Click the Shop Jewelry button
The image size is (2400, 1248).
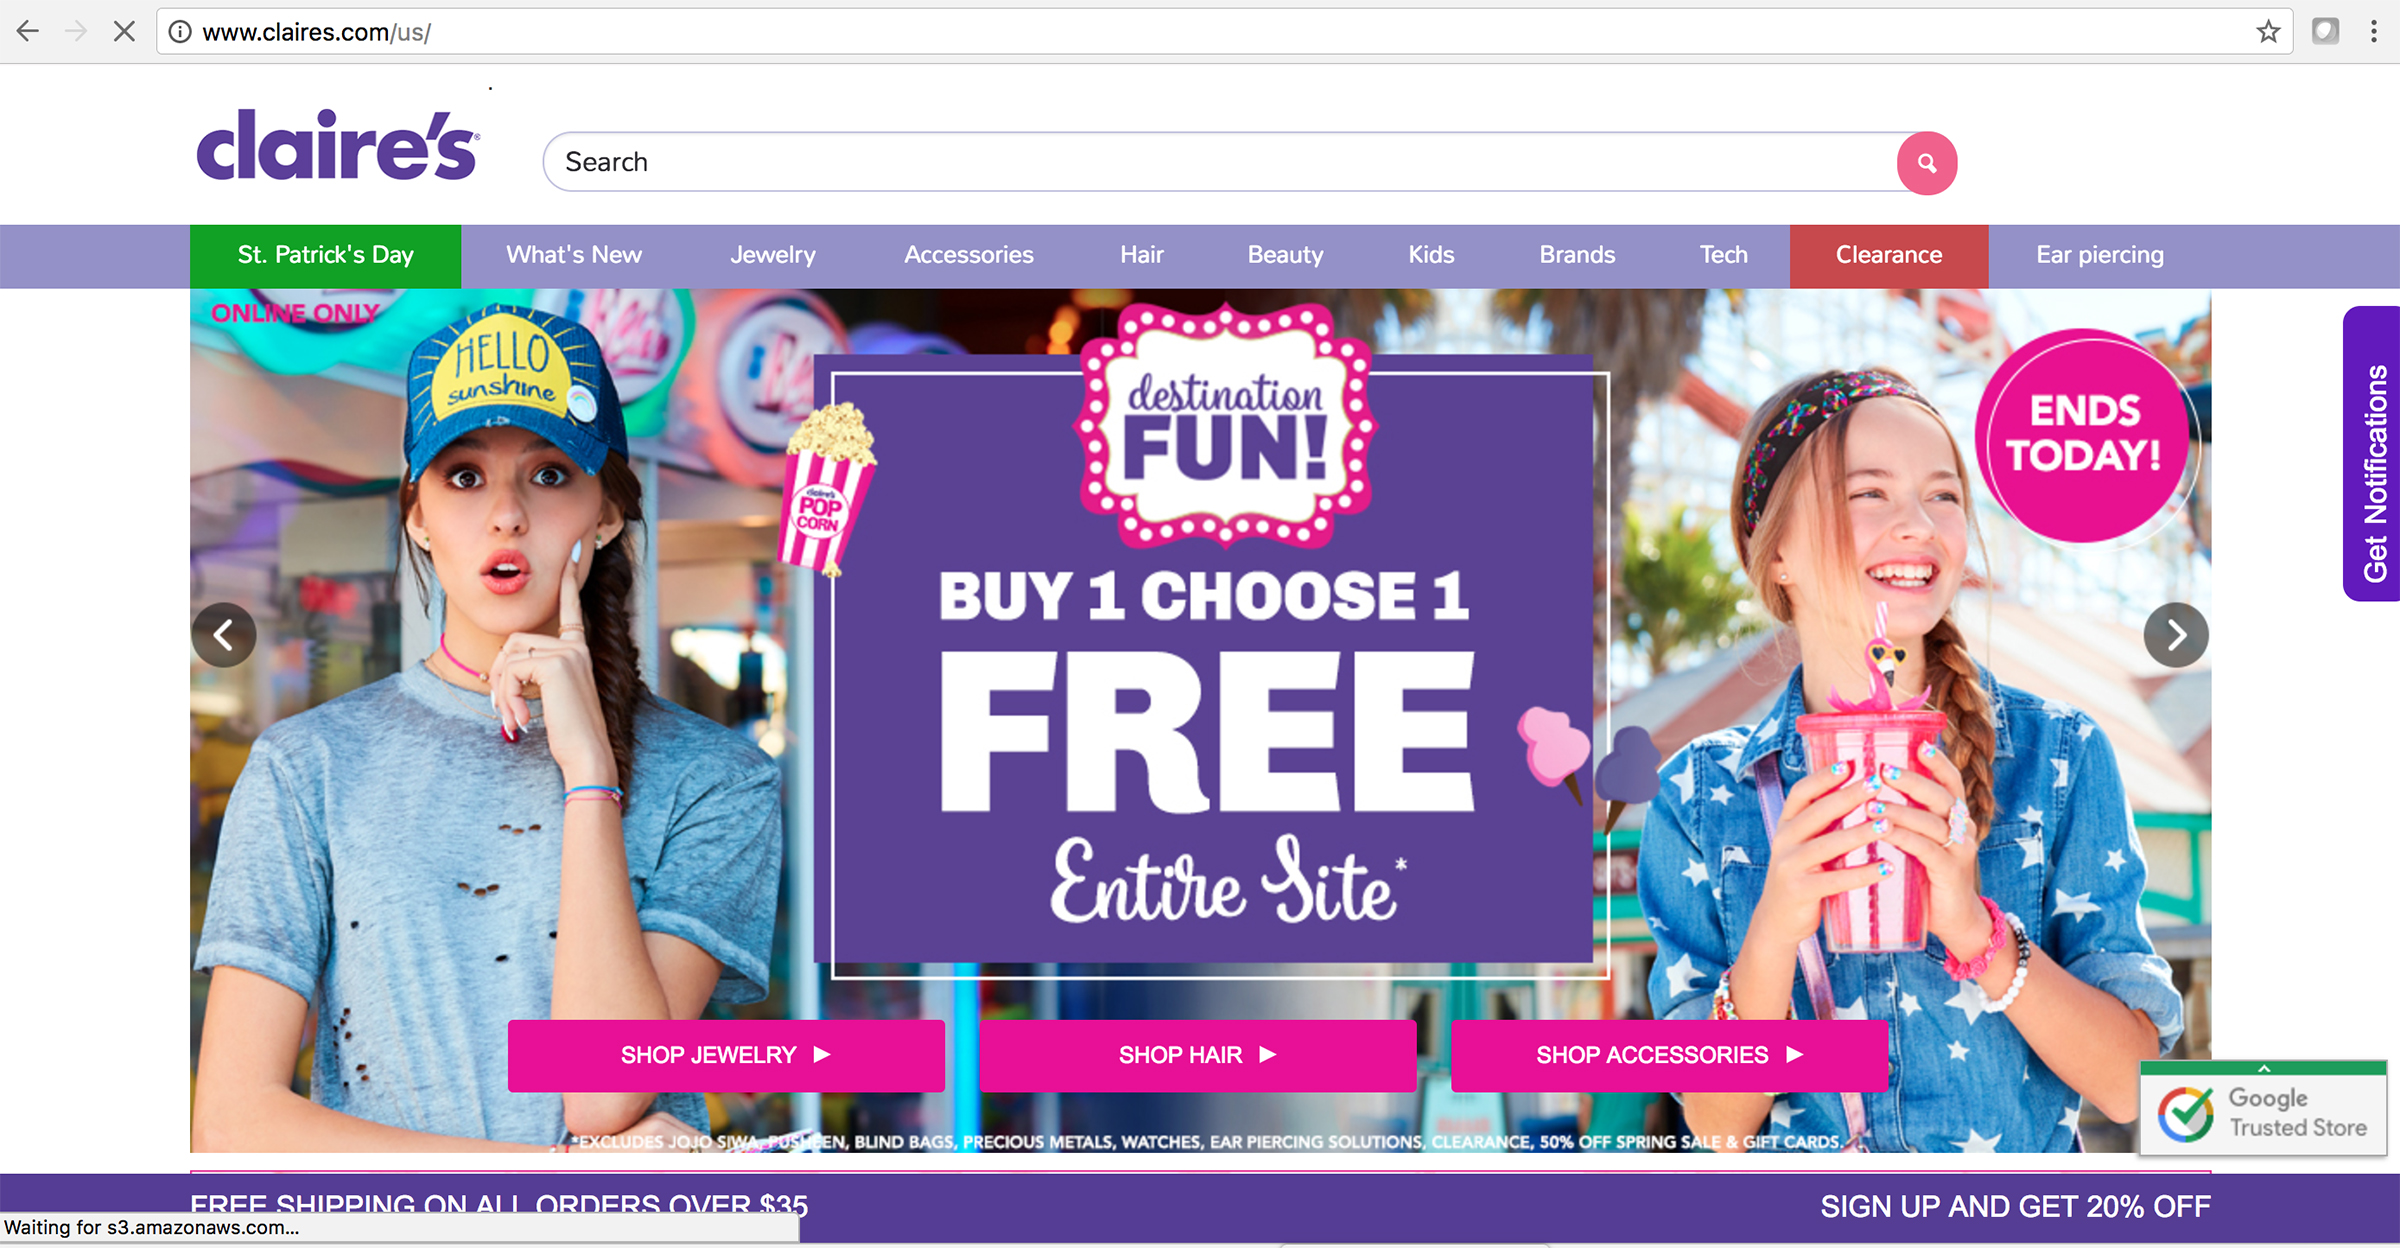pyautogui.click(x=726, y=1055)
